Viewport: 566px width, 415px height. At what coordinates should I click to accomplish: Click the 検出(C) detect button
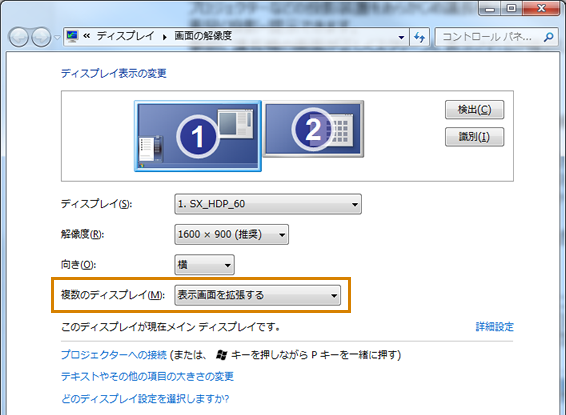[474, 110]
